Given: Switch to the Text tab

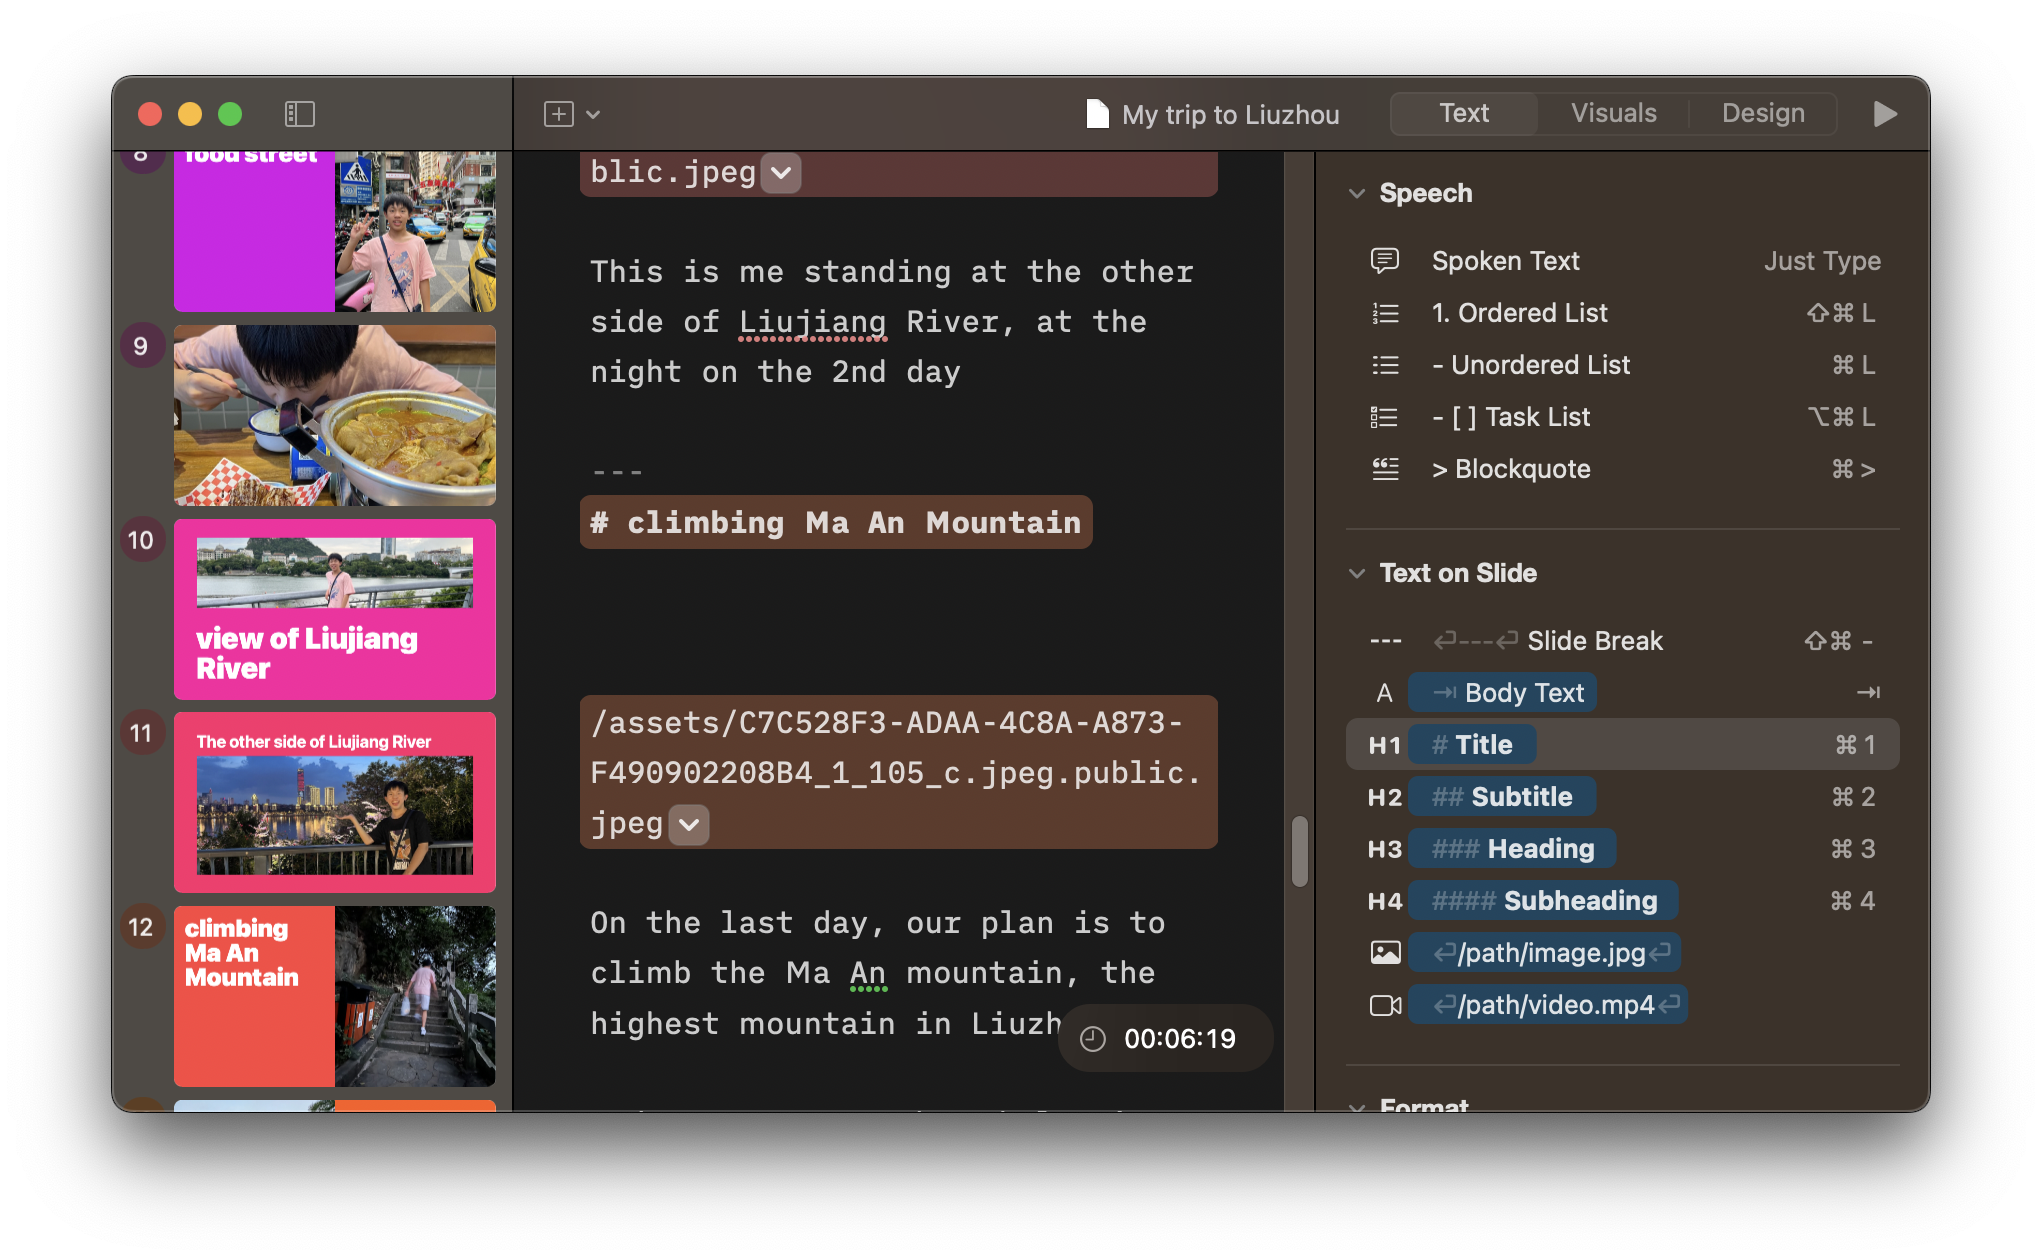Looking at the screenshot, I should click(1464, 113).
